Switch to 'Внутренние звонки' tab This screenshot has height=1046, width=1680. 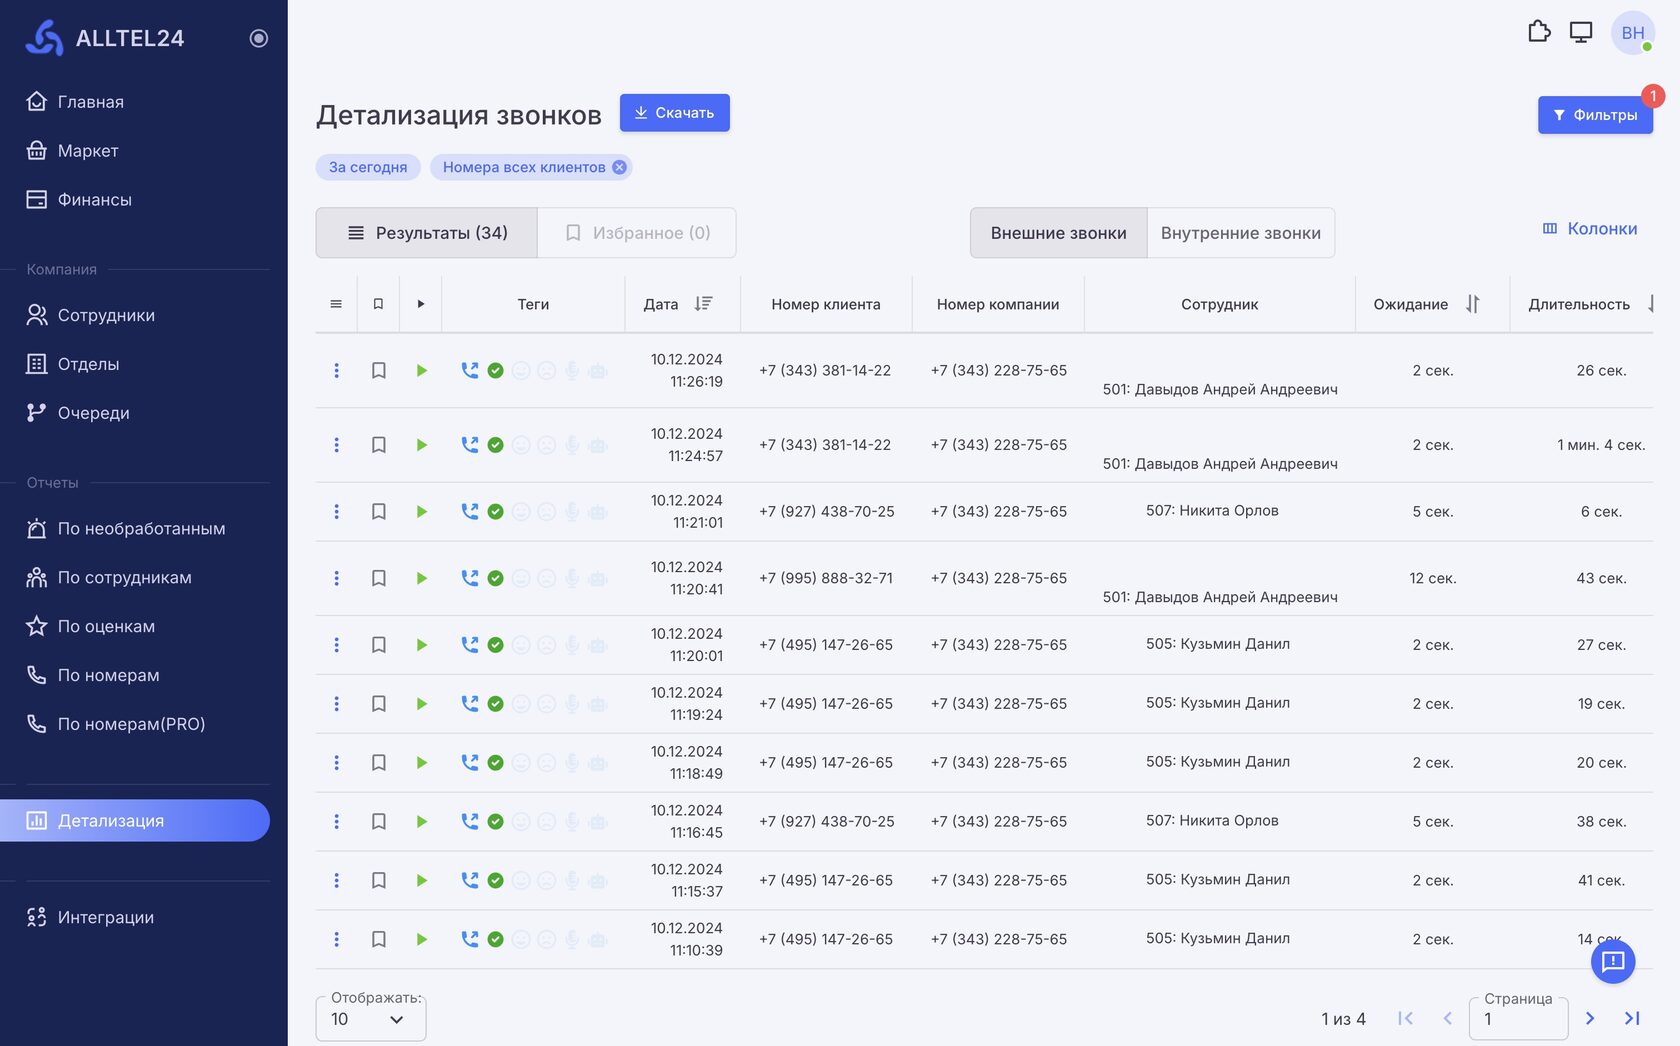1240,233
